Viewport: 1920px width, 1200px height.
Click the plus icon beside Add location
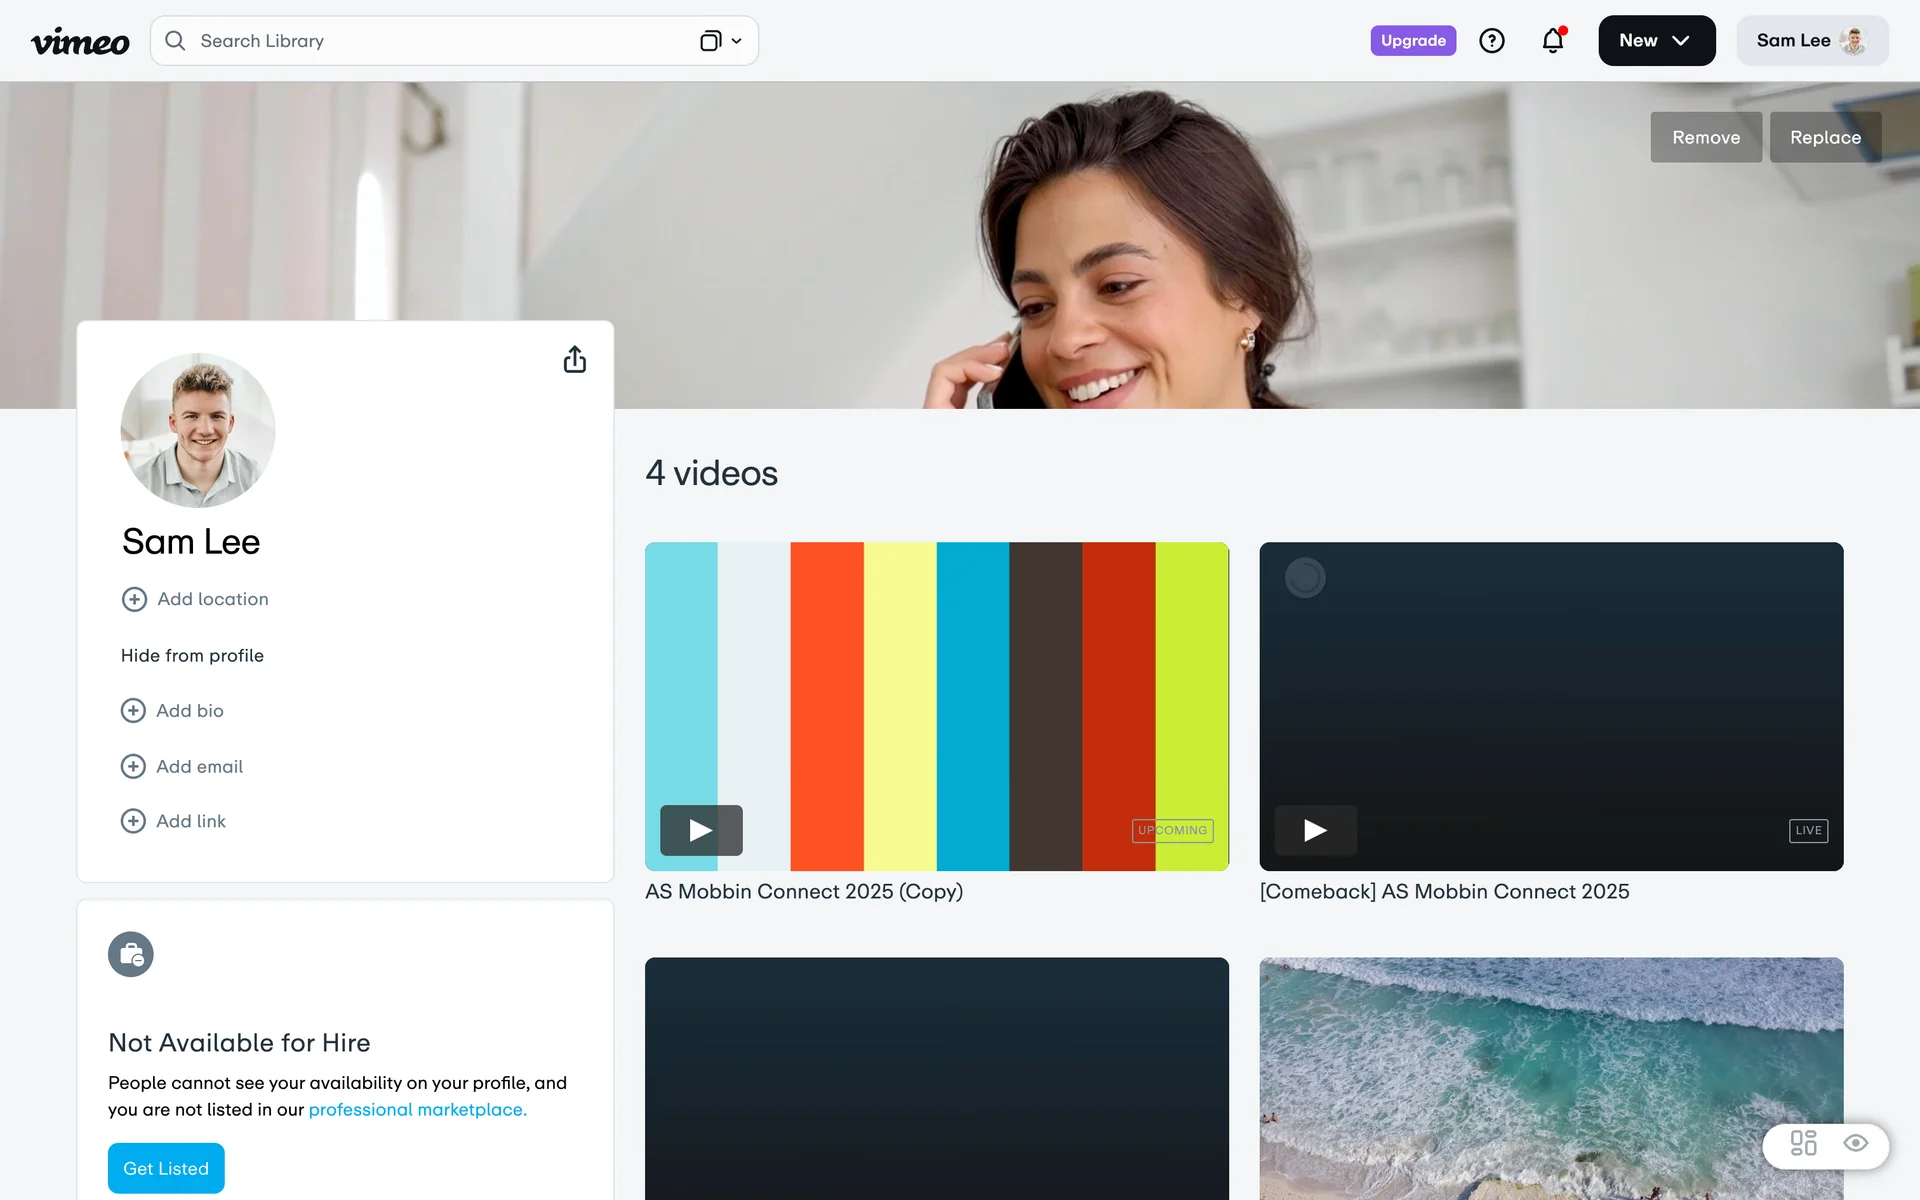(x=134, y=599)
